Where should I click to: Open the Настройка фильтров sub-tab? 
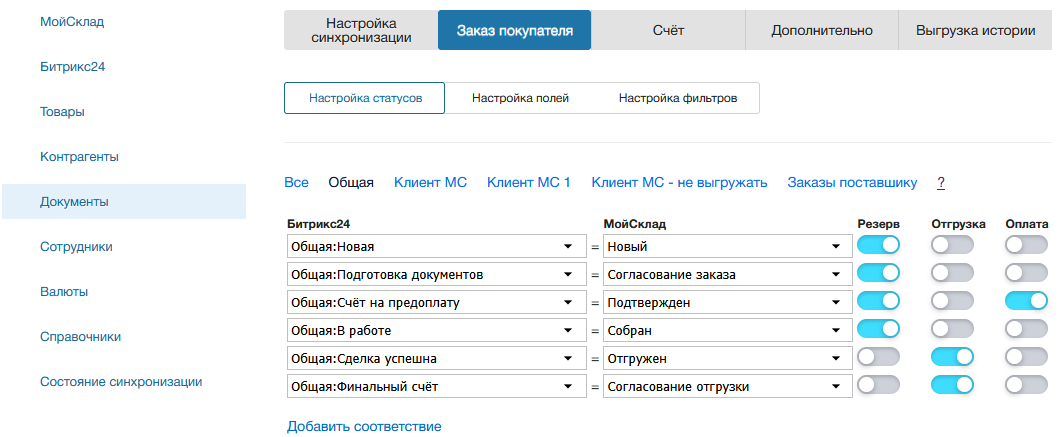(x=678, y=98)
